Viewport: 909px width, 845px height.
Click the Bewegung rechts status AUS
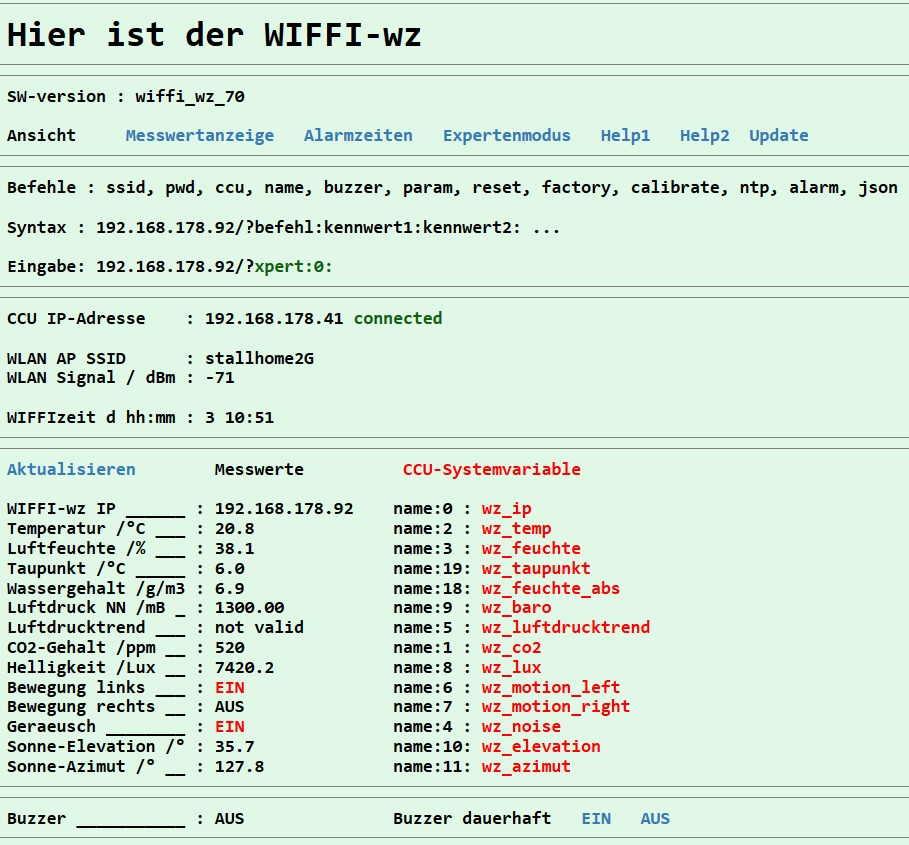coord(230,706)
